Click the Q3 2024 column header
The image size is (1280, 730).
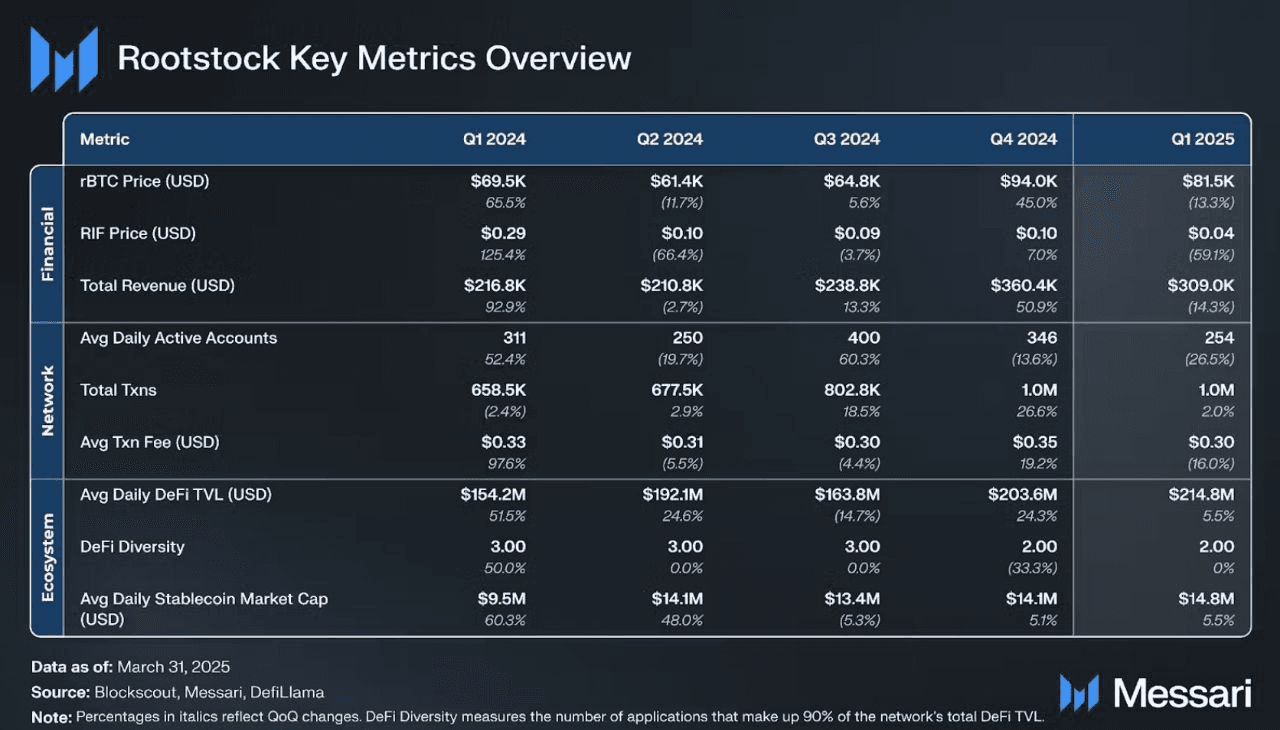click(847, 139)
